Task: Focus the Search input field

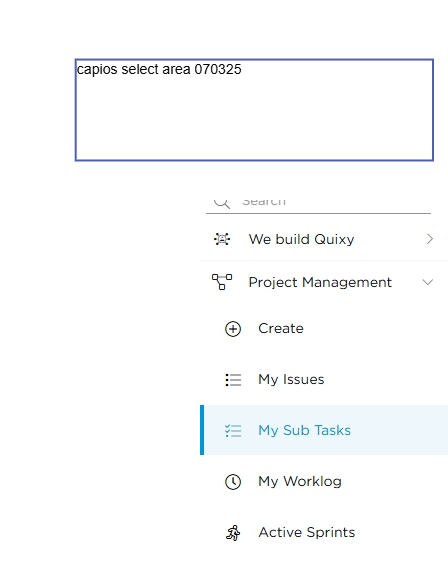Action: click(318, 204)
